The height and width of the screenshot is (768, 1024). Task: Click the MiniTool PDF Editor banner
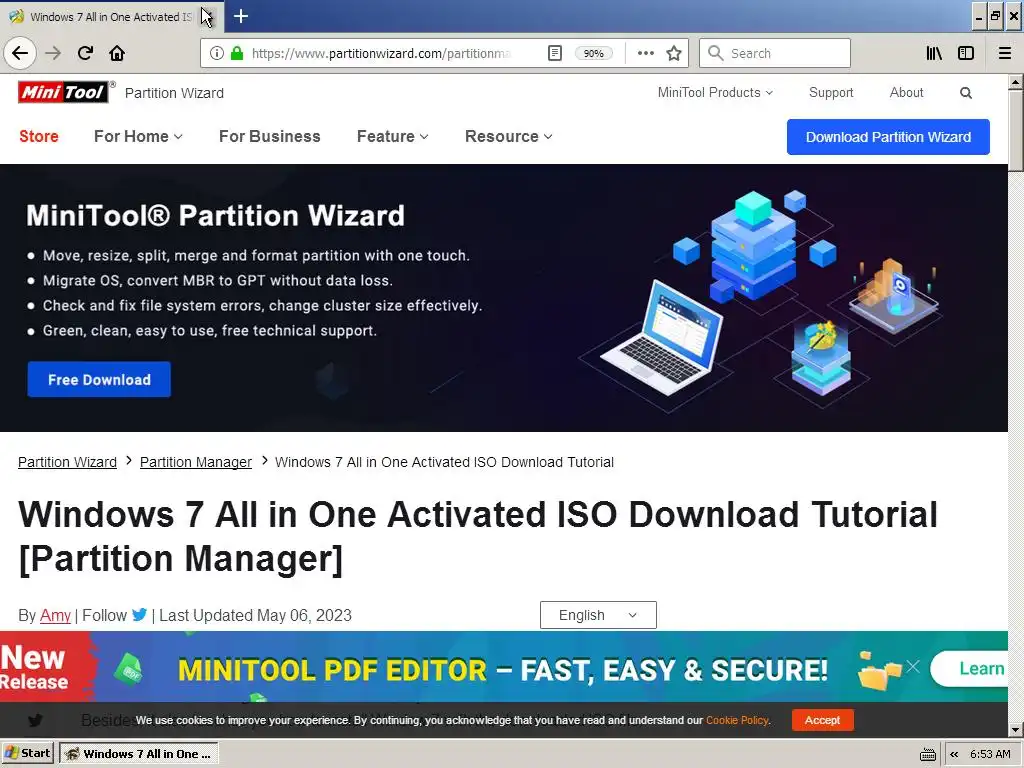click(x=504, y=669)
